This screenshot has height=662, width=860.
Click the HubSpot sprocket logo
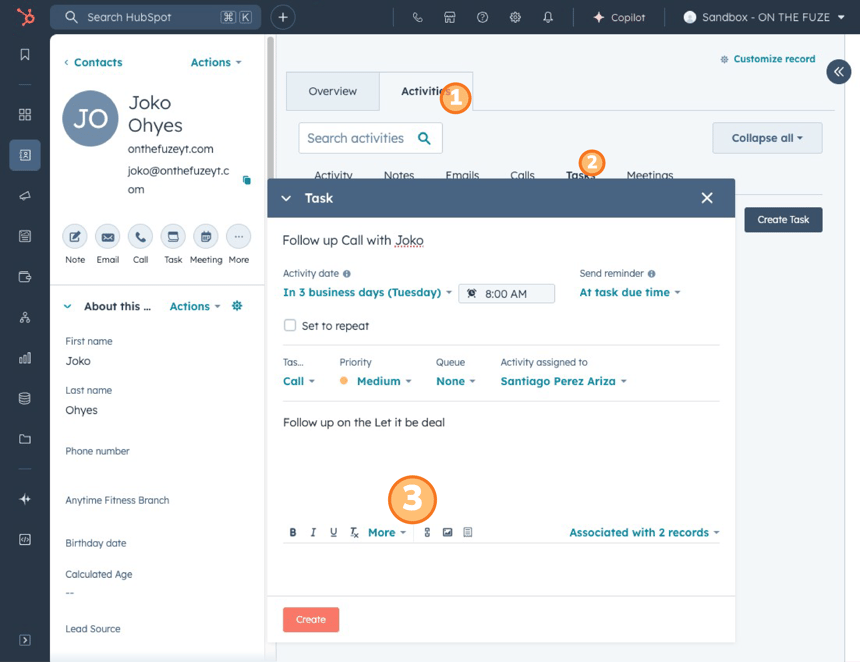[x=25, y=16]
